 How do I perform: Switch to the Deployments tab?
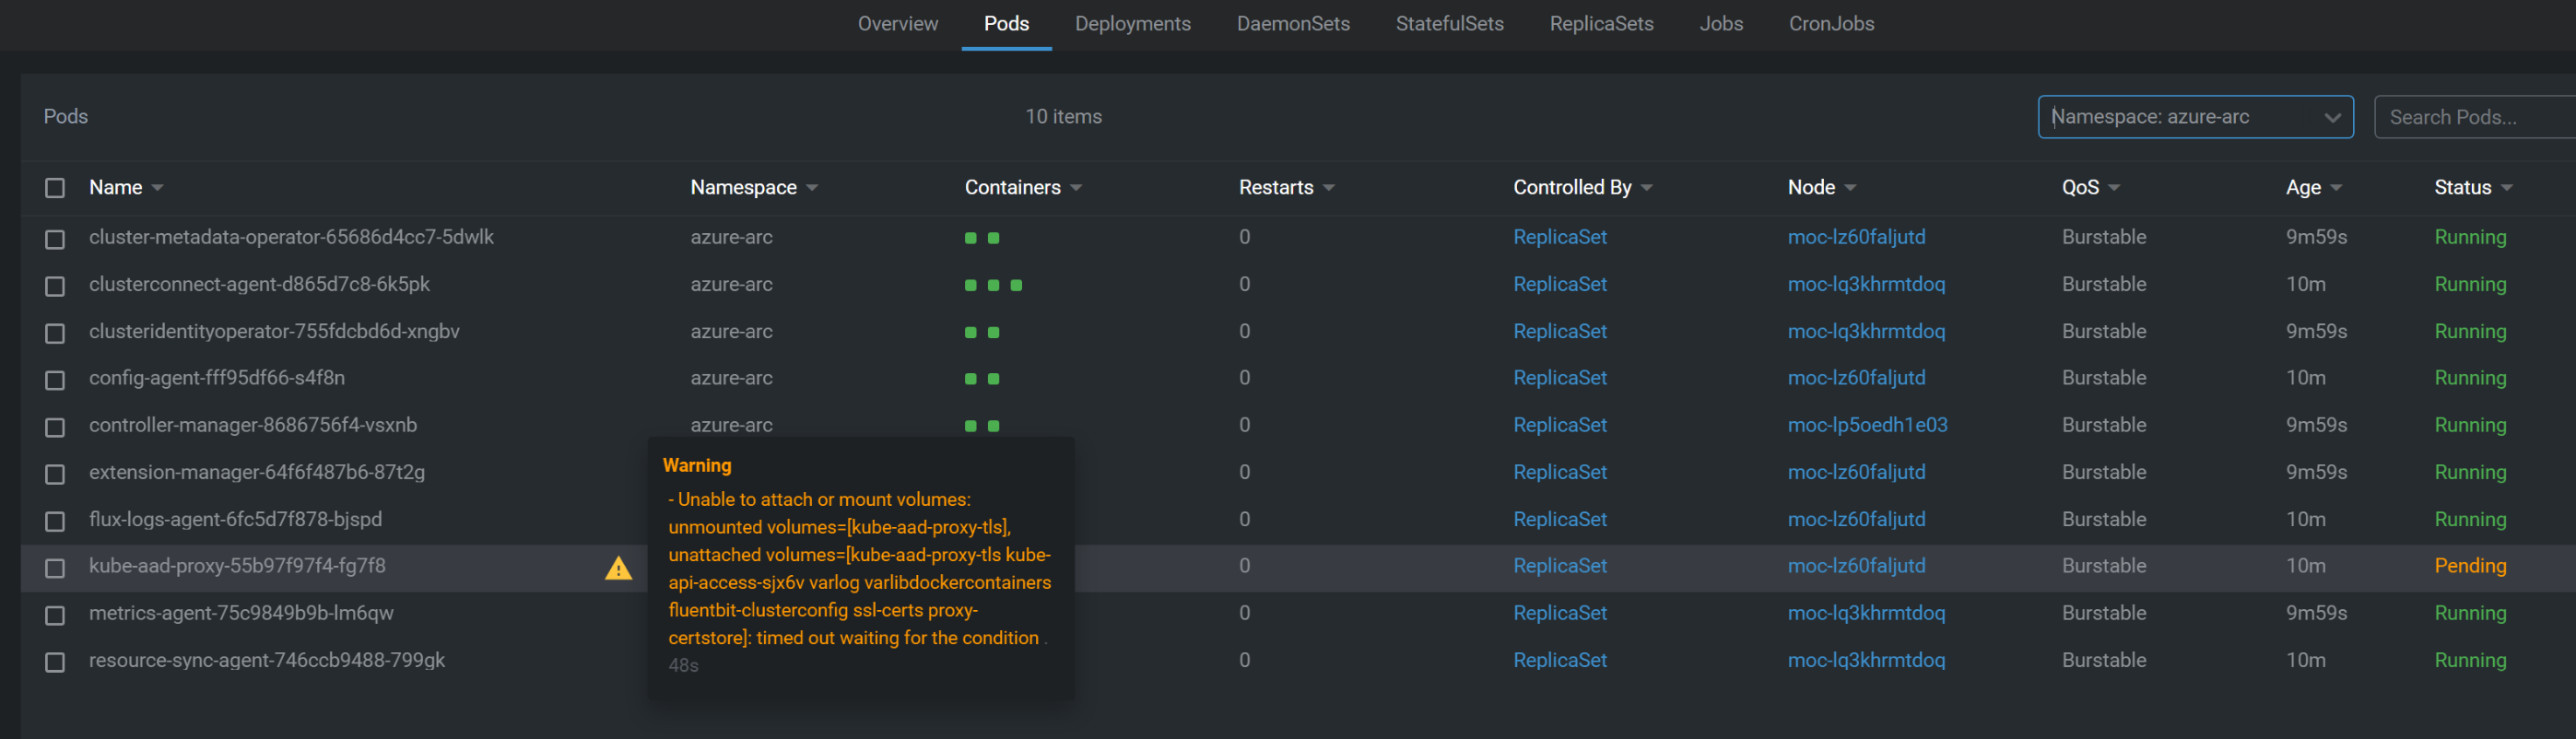1132,24
